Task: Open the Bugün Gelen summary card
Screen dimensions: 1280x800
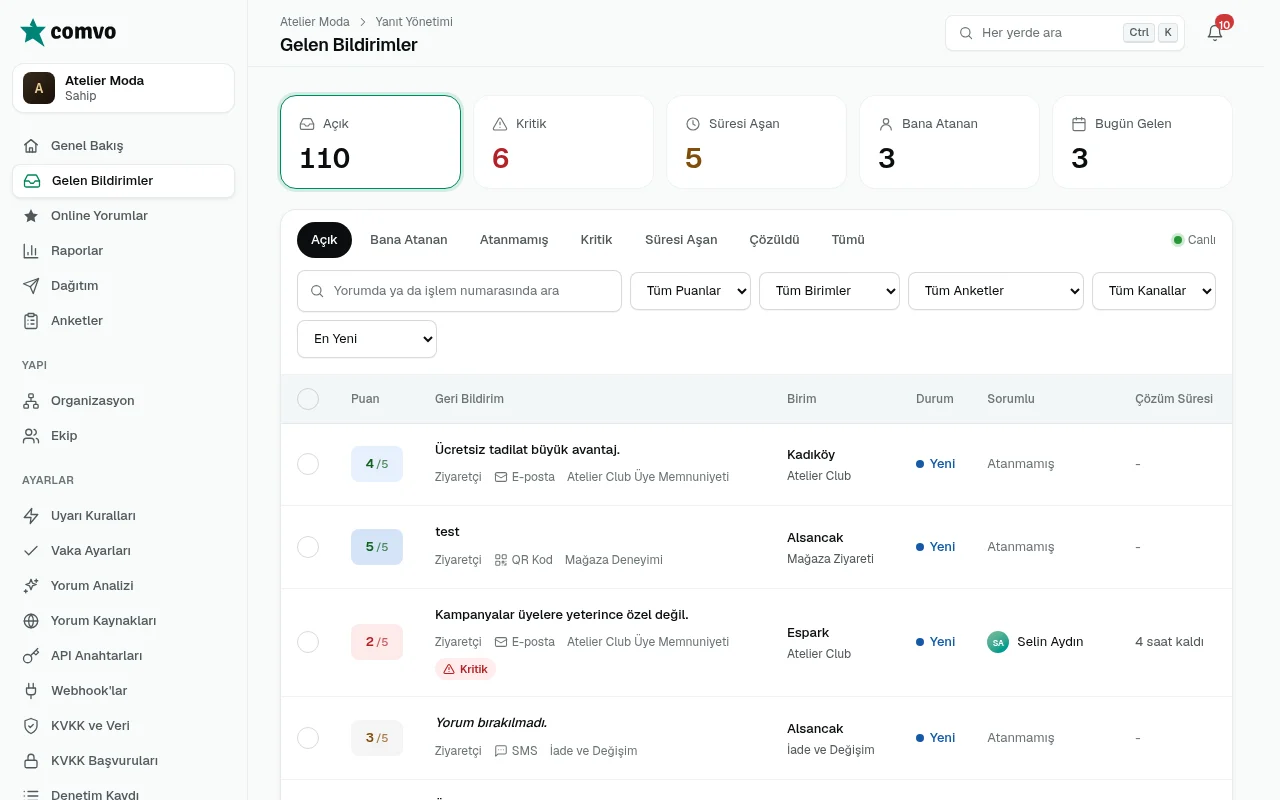Action: [x=1142, y=142]
